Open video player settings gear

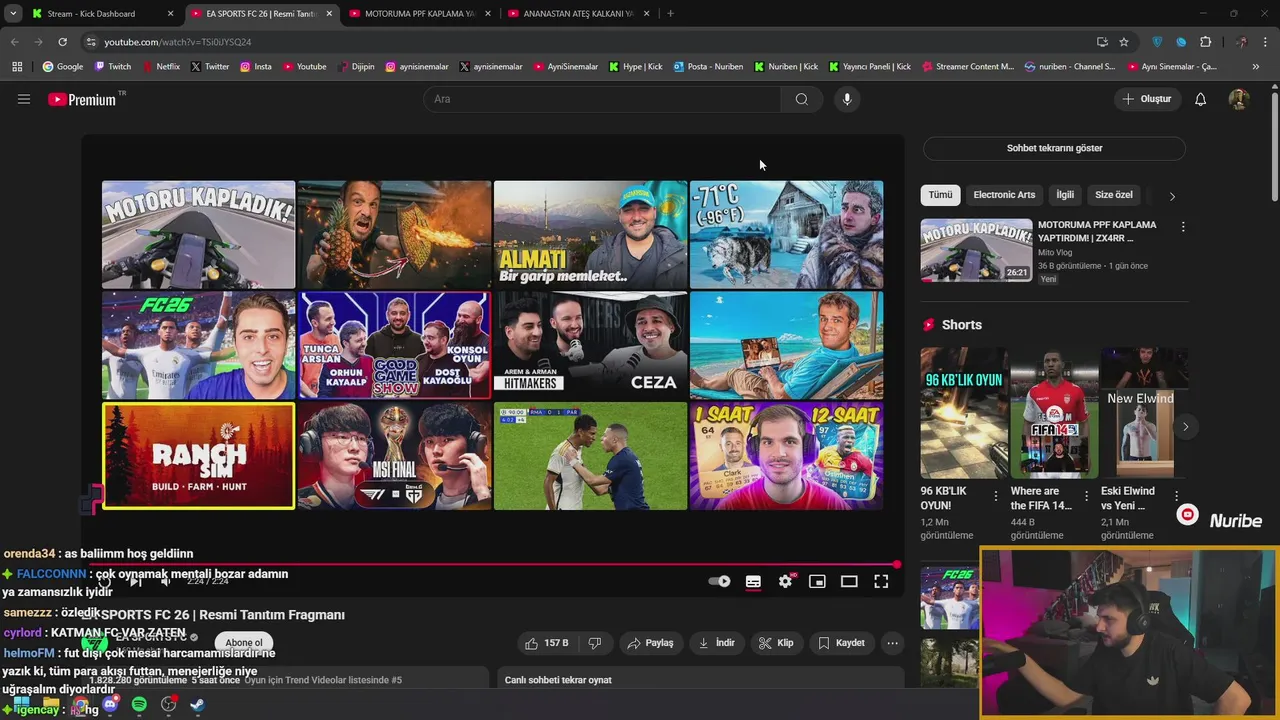pyautogui.click(x=786, y=581)
